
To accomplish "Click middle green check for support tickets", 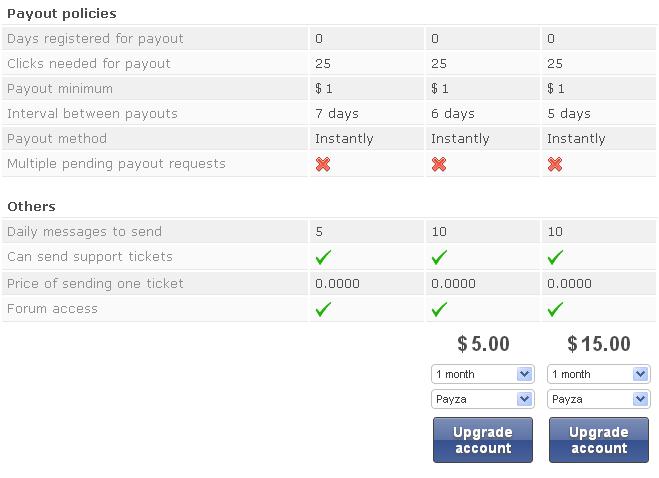I will [x=439, y=258].
